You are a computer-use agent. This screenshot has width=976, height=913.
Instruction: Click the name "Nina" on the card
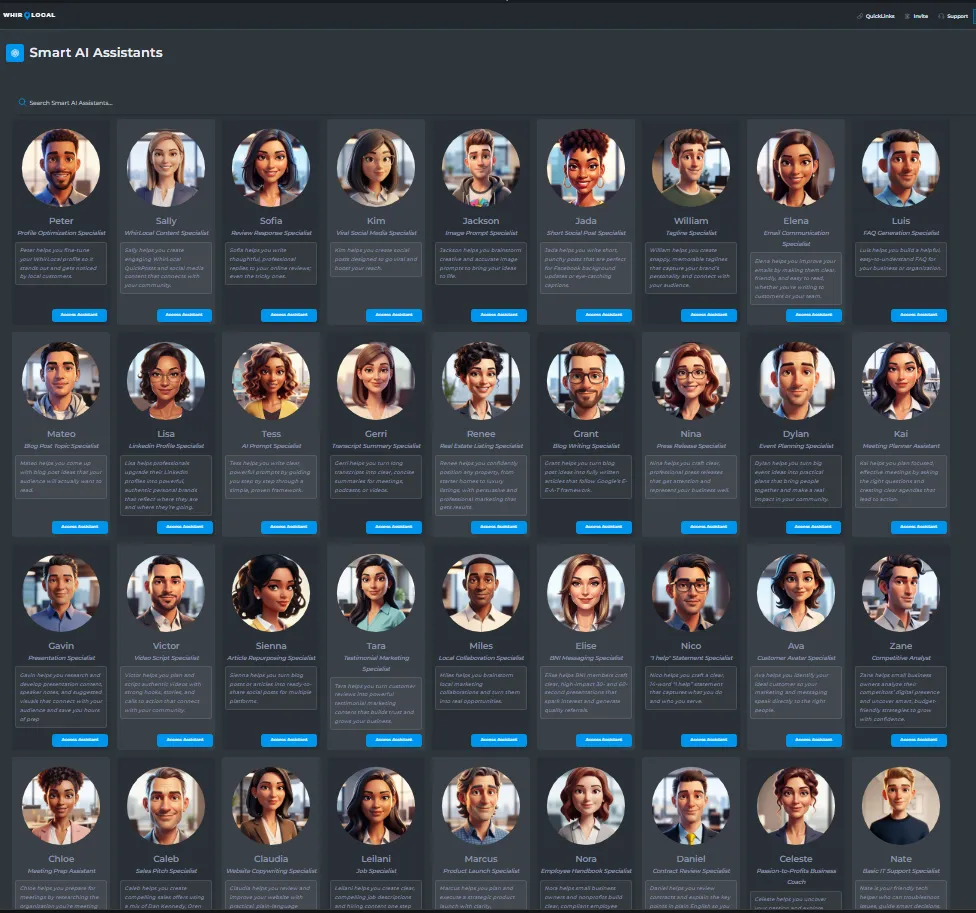click(691, 434)
